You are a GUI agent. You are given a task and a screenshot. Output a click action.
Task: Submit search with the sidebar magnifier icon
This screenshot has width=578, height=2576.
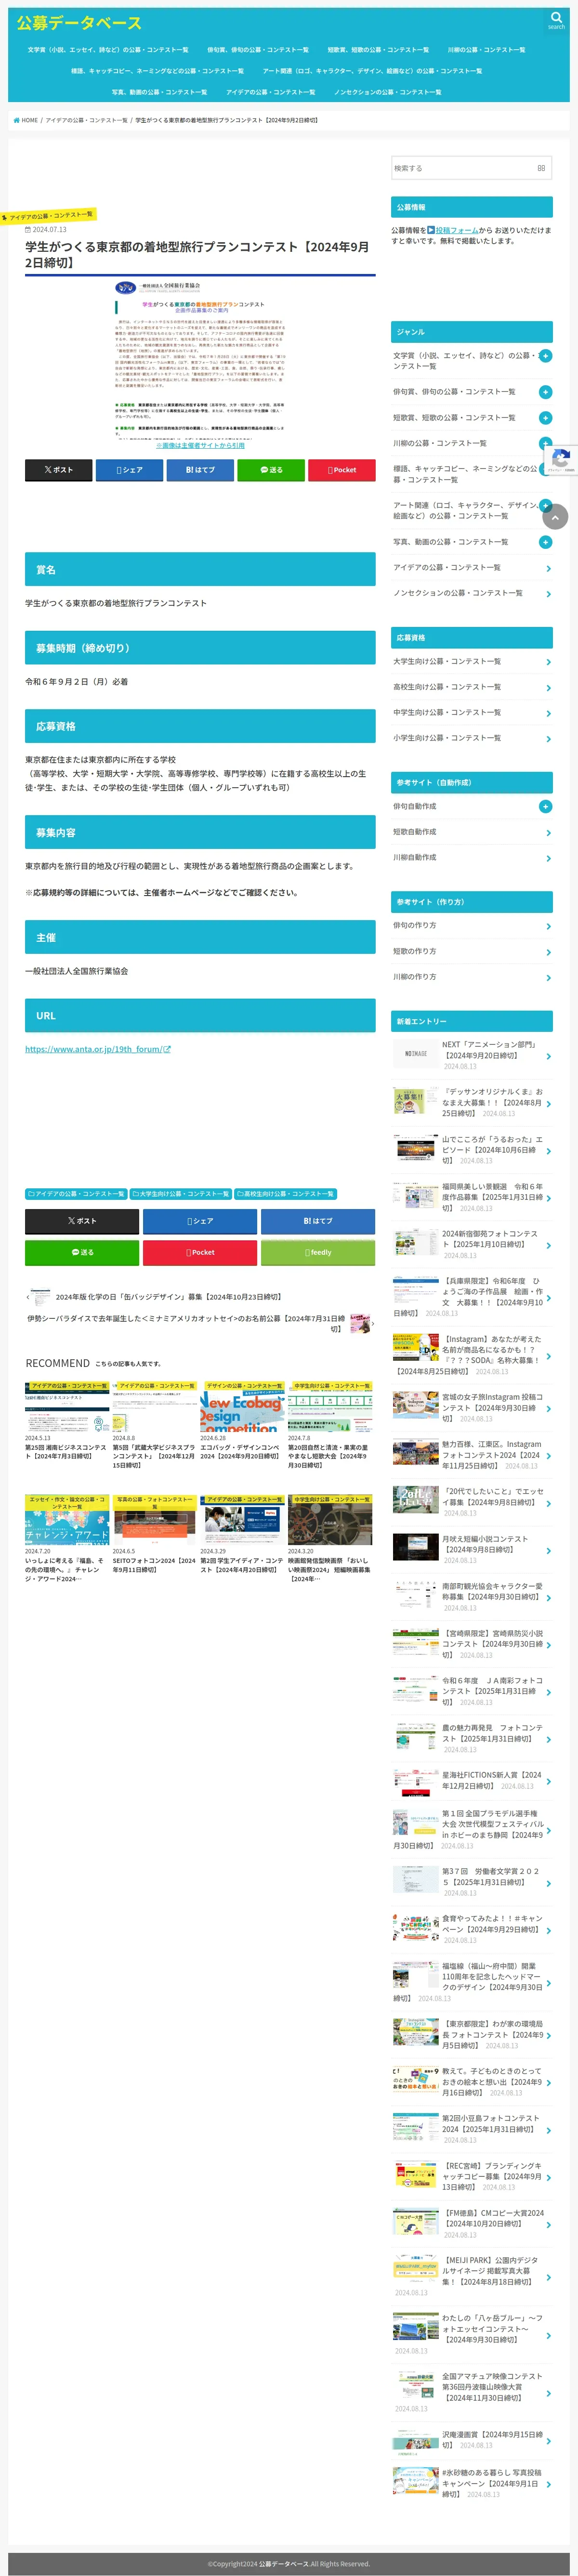(541, 168)
